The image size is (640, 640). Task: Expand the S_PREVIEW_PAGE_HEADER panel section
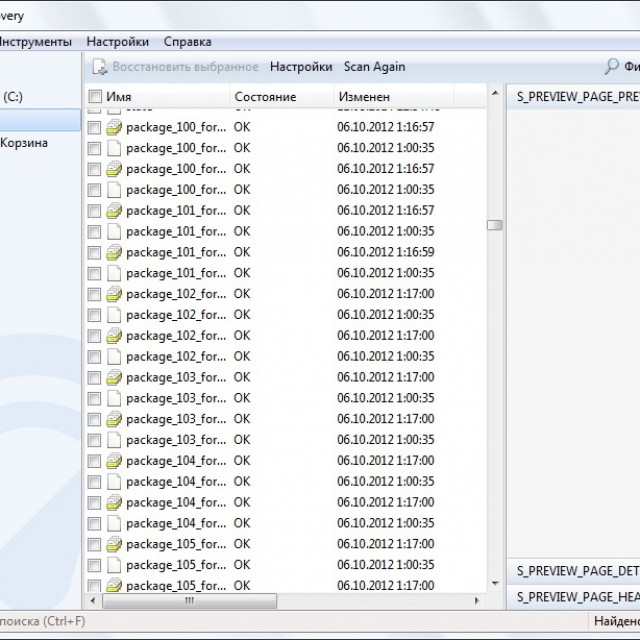pyautogui.click(x=576, y=597)
